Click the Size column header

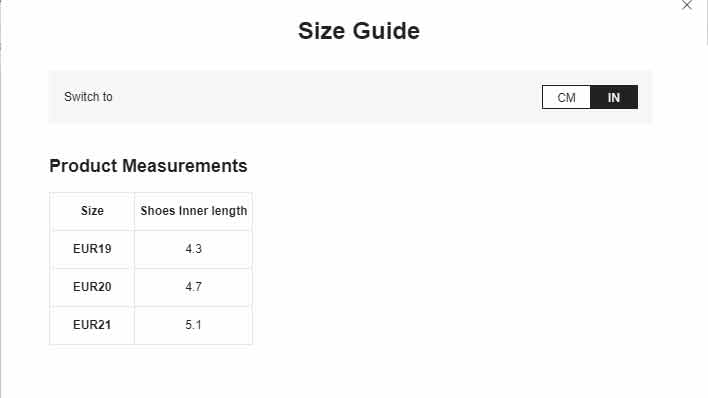tap(92, 211)
